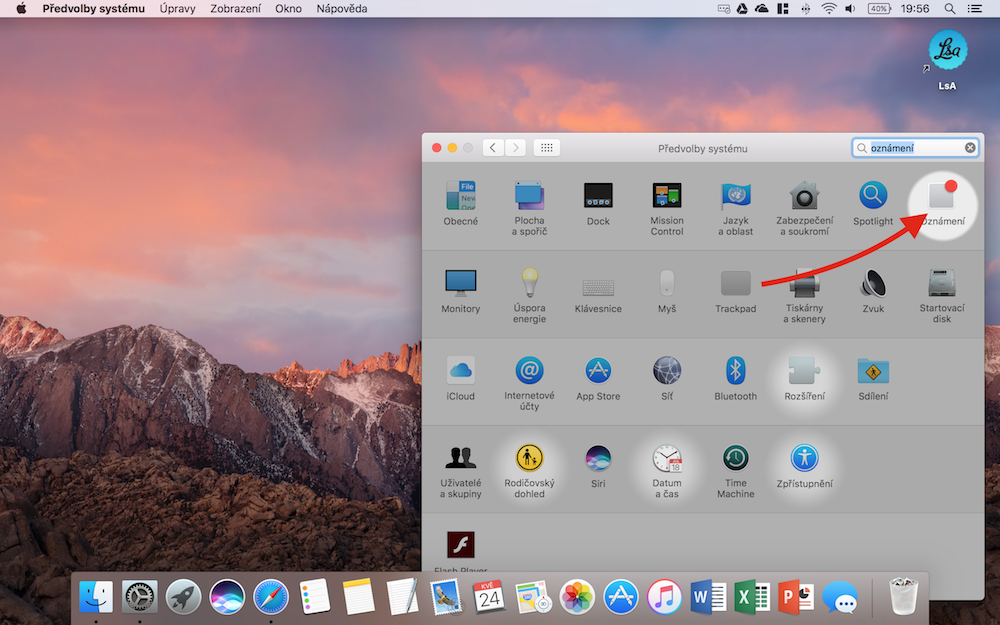The image size is (1000, 625).
Task: Open the Nápověda menu
Action: pos(341,9)
